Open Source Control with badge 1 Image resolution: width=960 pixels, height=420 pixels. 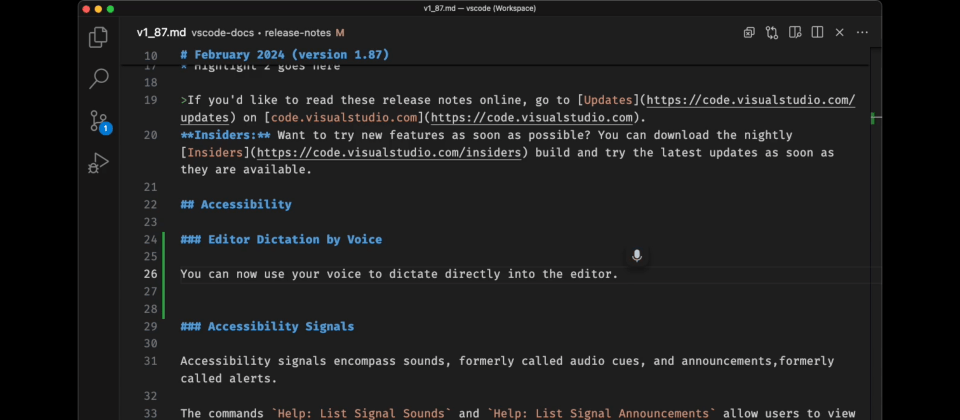(98, 121)
